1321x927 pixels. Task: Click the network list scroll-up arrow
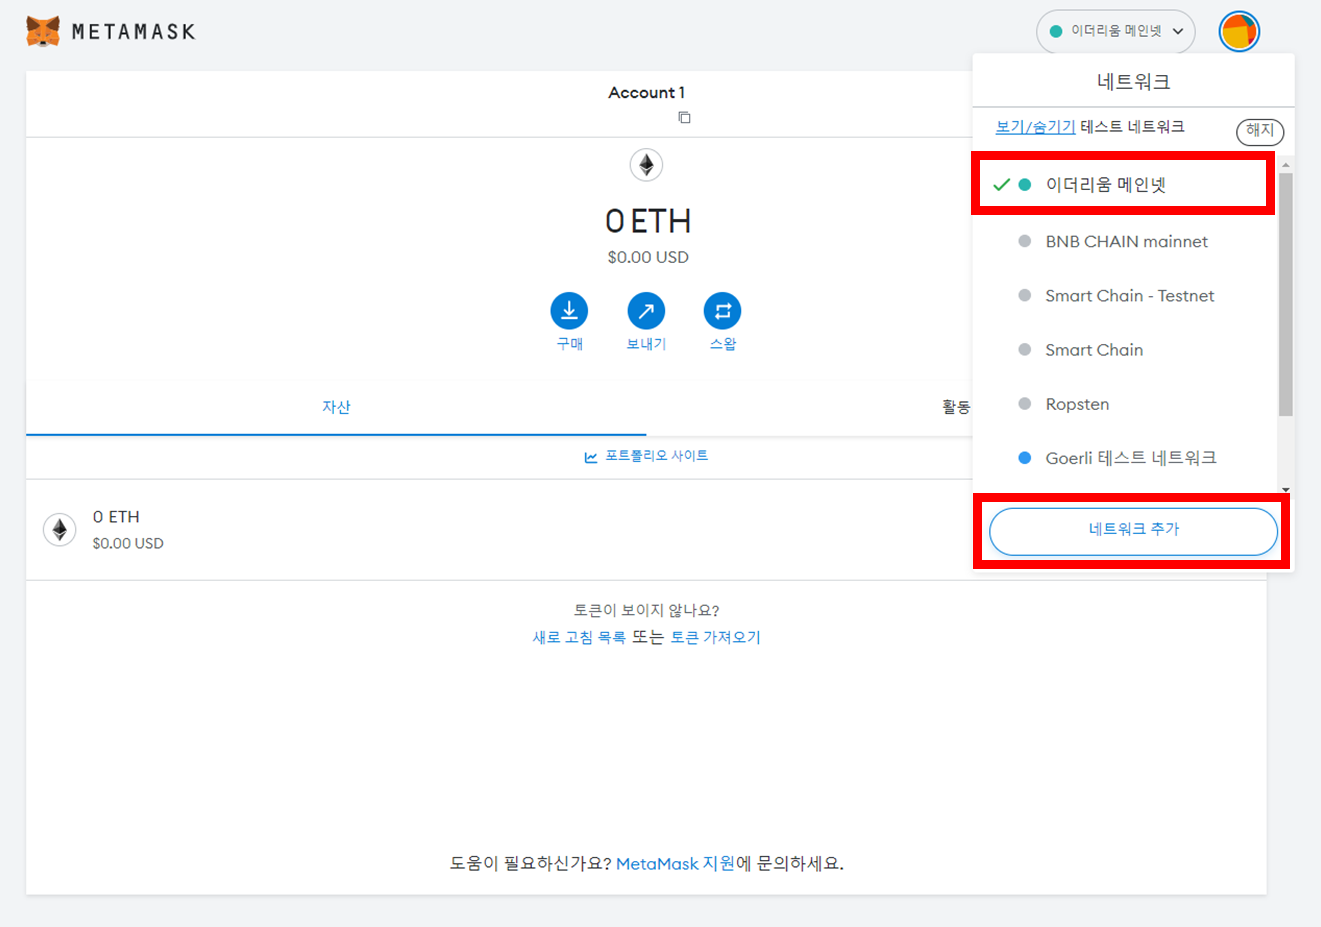1286,165
